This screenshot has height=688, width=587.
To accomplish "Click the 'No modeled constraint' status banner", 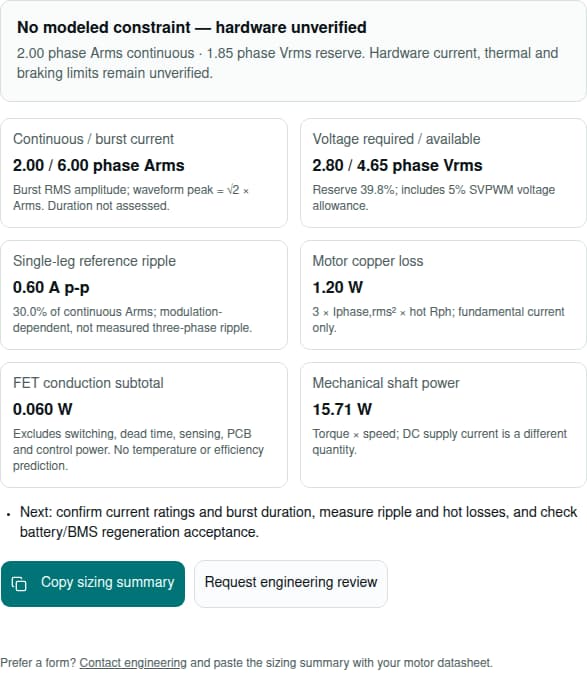I will (x=293, y=51).
